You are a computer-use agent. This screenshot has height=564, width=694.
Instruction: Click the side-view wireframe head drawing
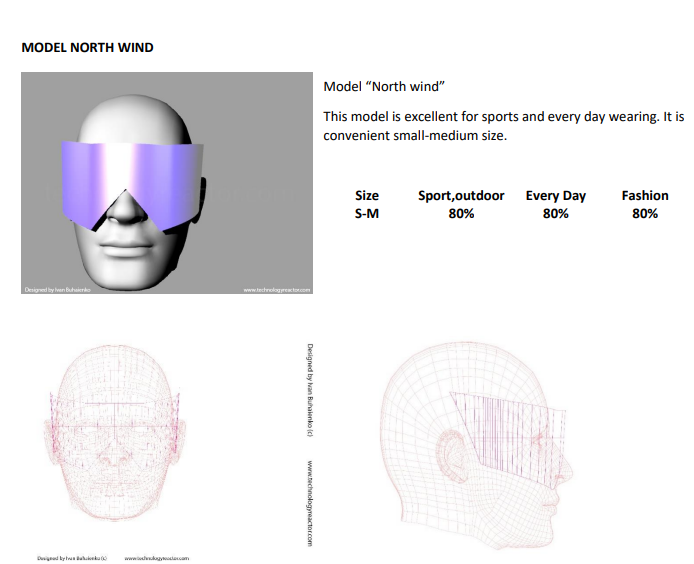pos(477,445)
